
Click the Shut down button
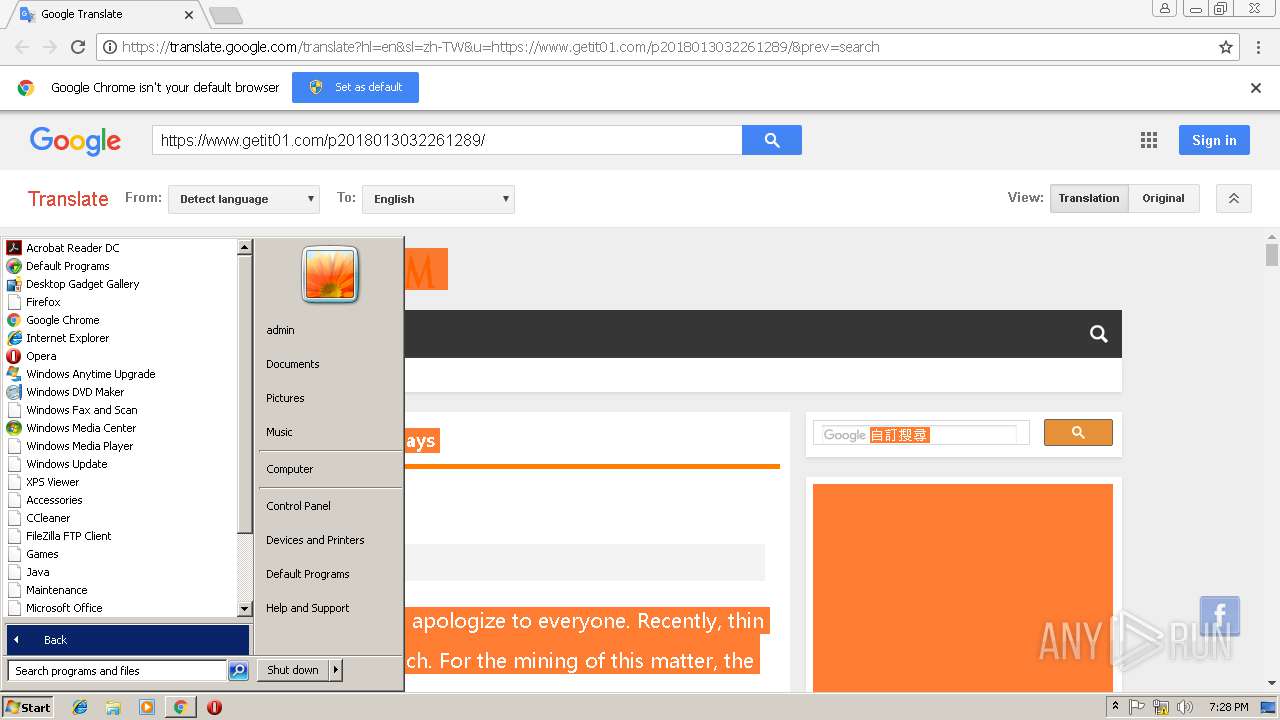point(293,670)
